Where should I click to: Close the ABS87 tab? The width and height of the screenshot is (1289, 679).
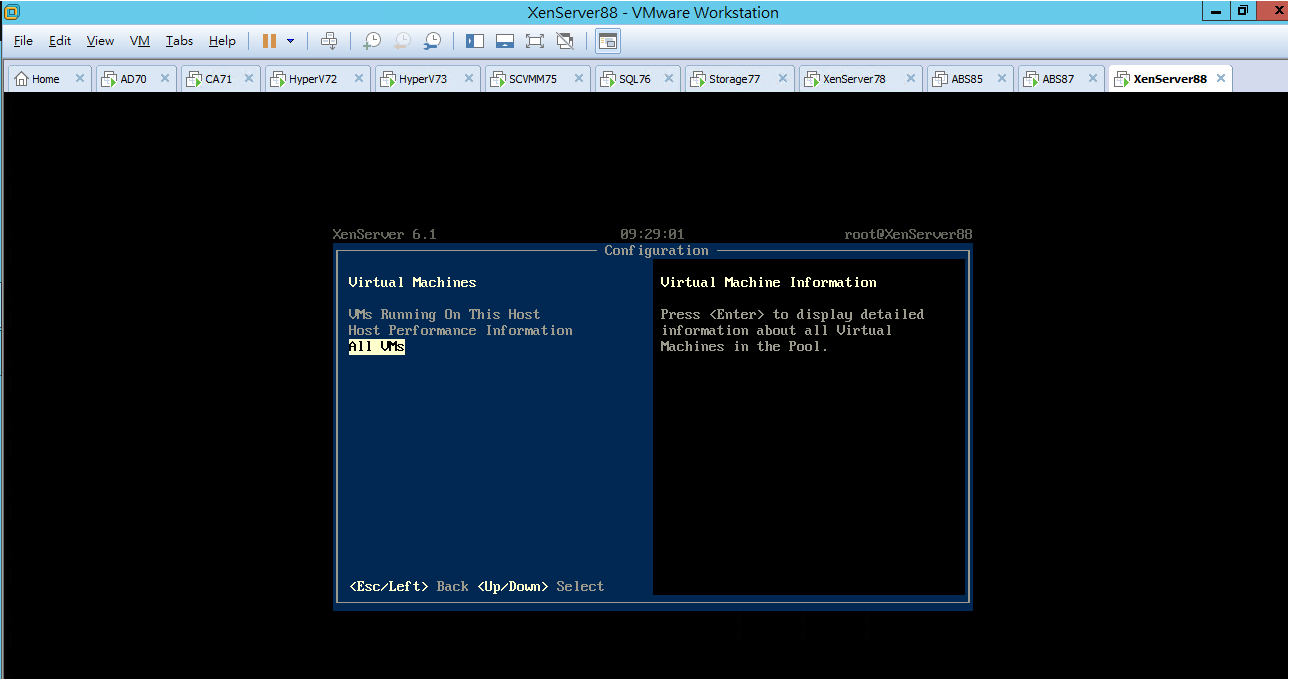coord(1091,79)
